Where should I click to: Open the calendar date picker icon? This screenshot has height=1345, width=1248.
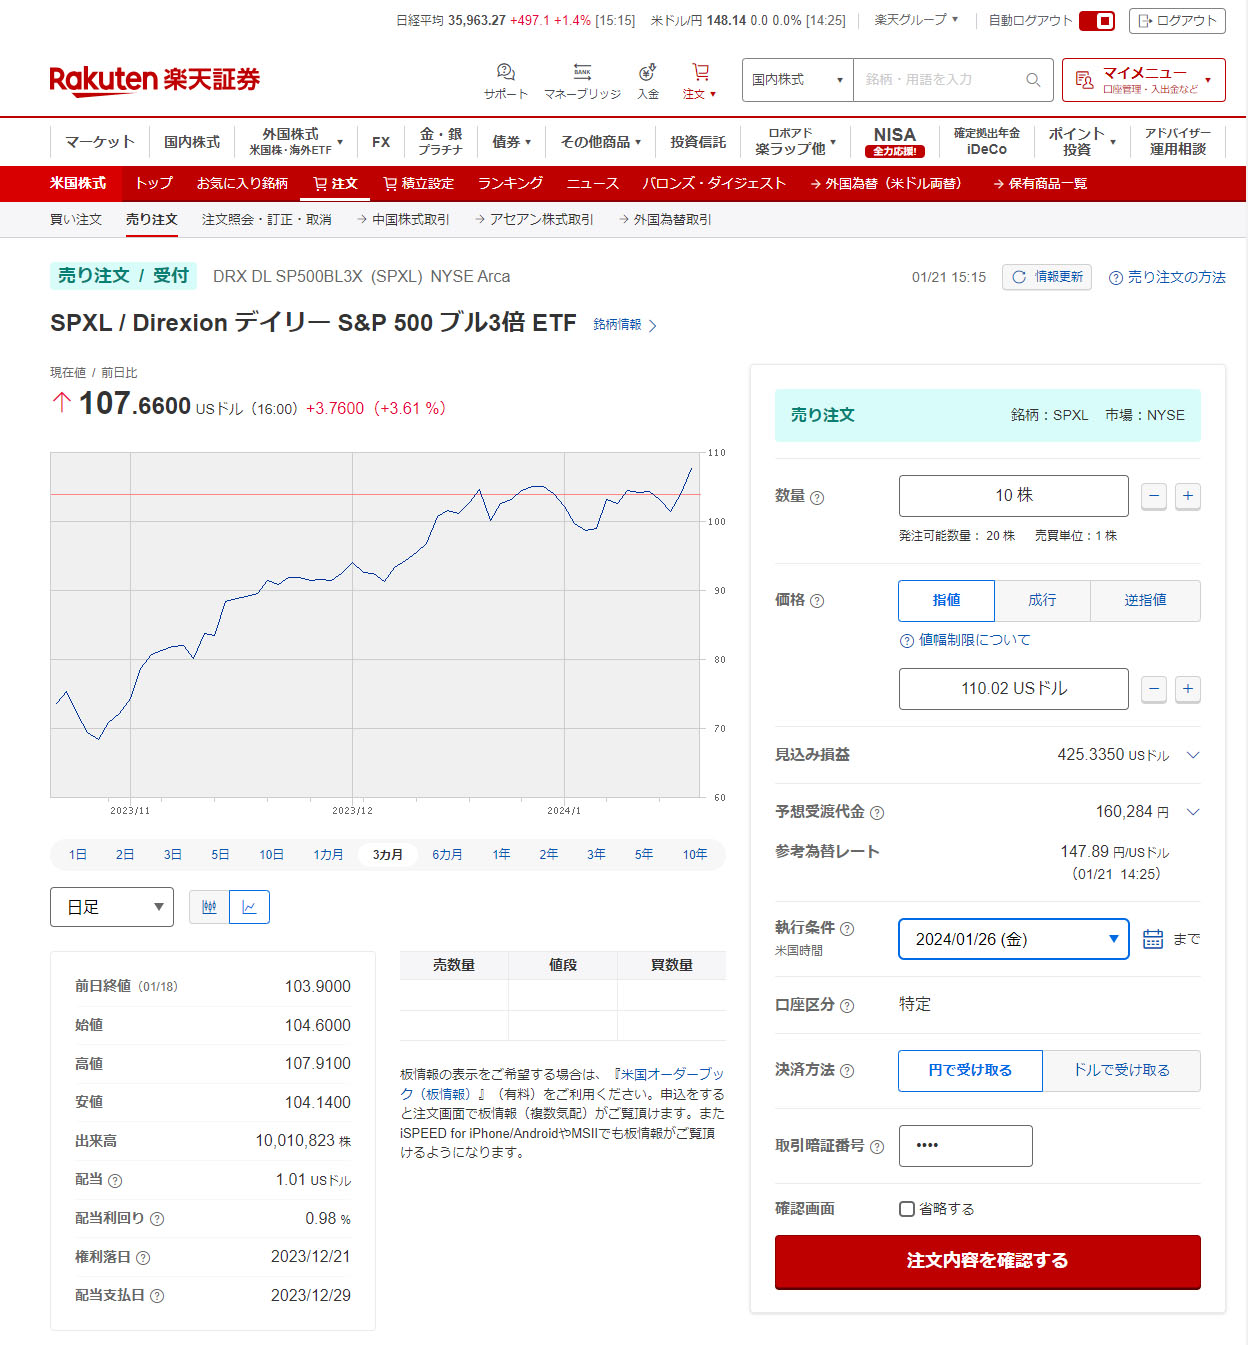[1153, 939]
